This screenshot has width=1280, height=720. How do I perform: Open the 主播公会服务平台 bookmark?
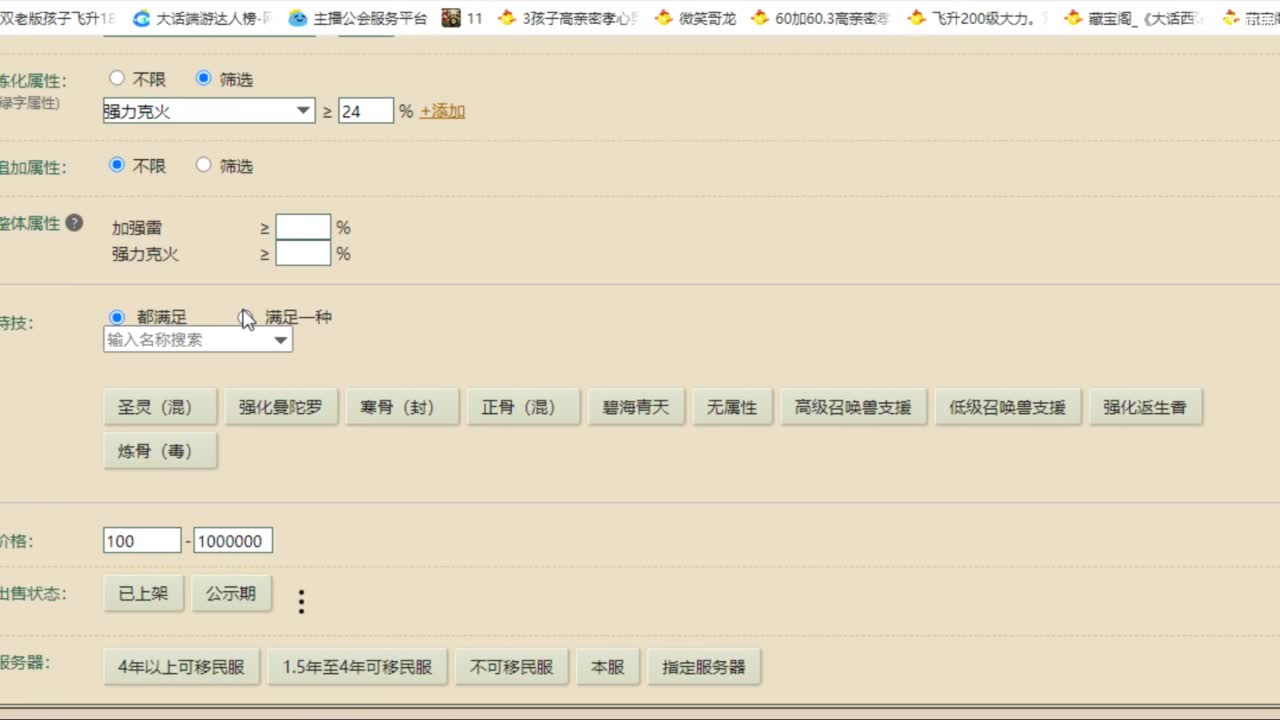(x=358, y=18)
